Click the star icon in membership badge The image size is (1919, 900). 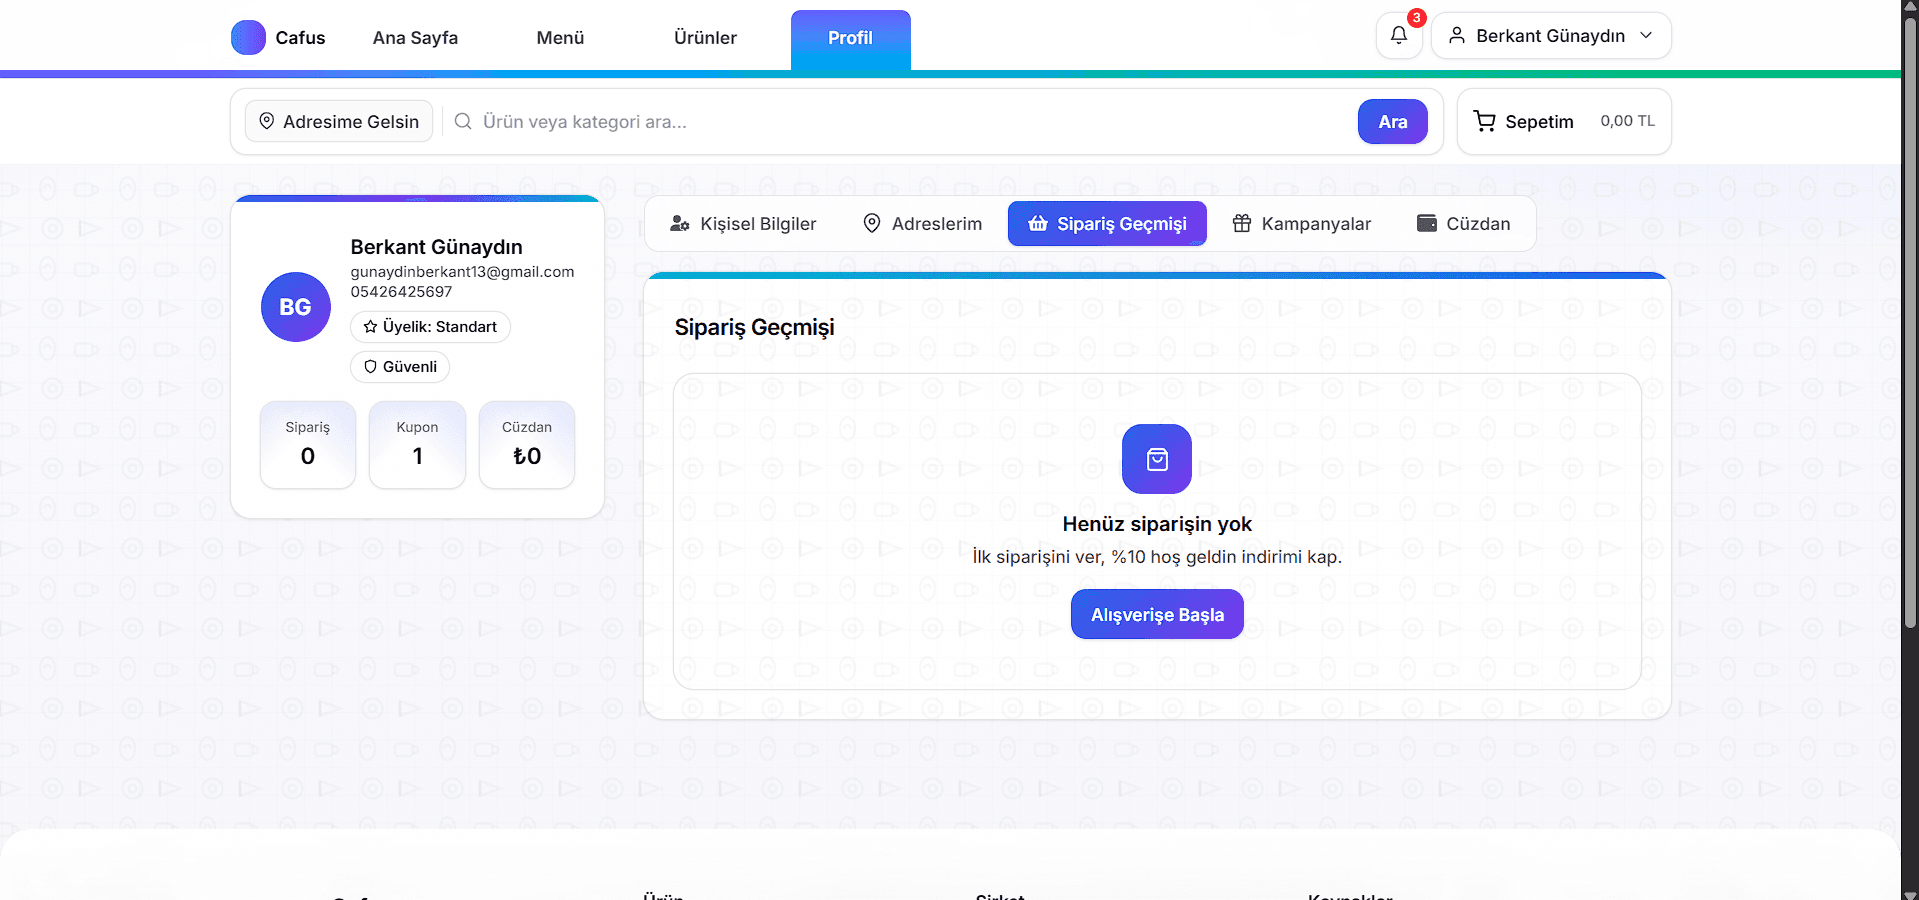[370, 327]
